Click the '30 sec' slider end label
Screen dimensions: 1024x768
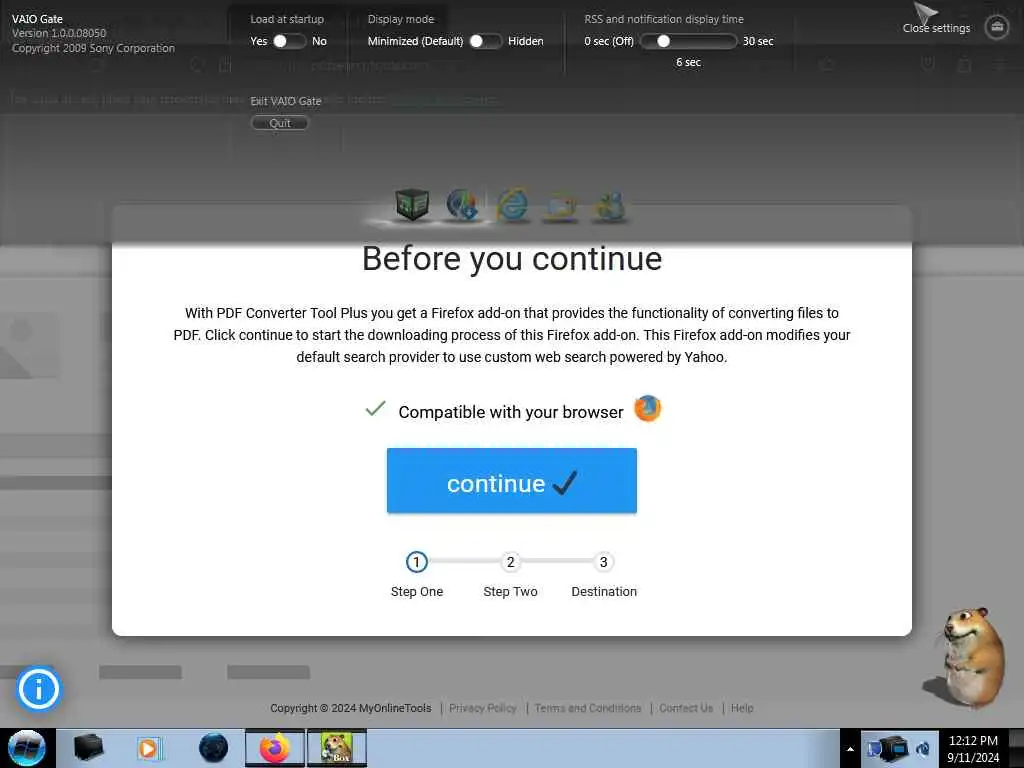coord(758,41)
